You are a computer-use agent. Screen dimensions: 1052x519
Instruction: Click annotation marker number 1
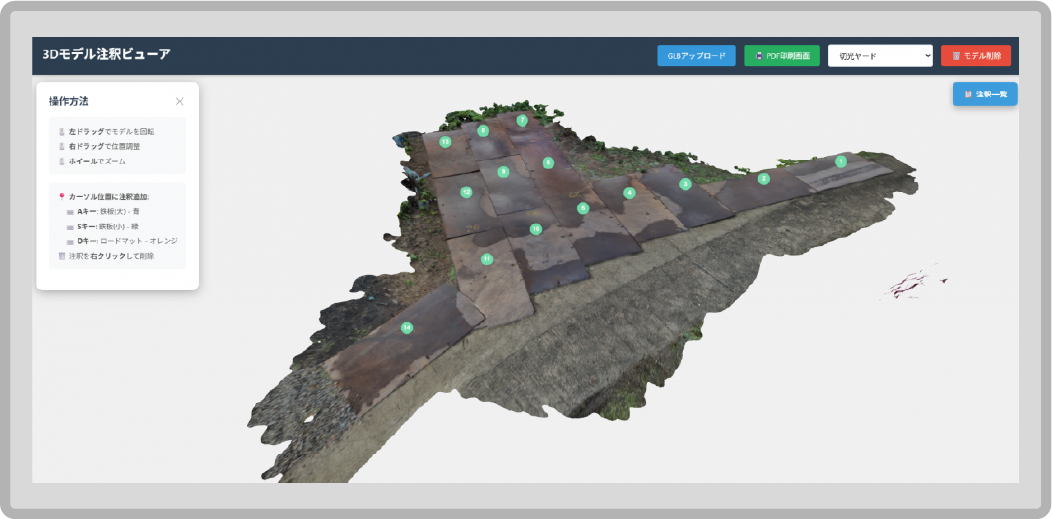[x=840, y=161]
